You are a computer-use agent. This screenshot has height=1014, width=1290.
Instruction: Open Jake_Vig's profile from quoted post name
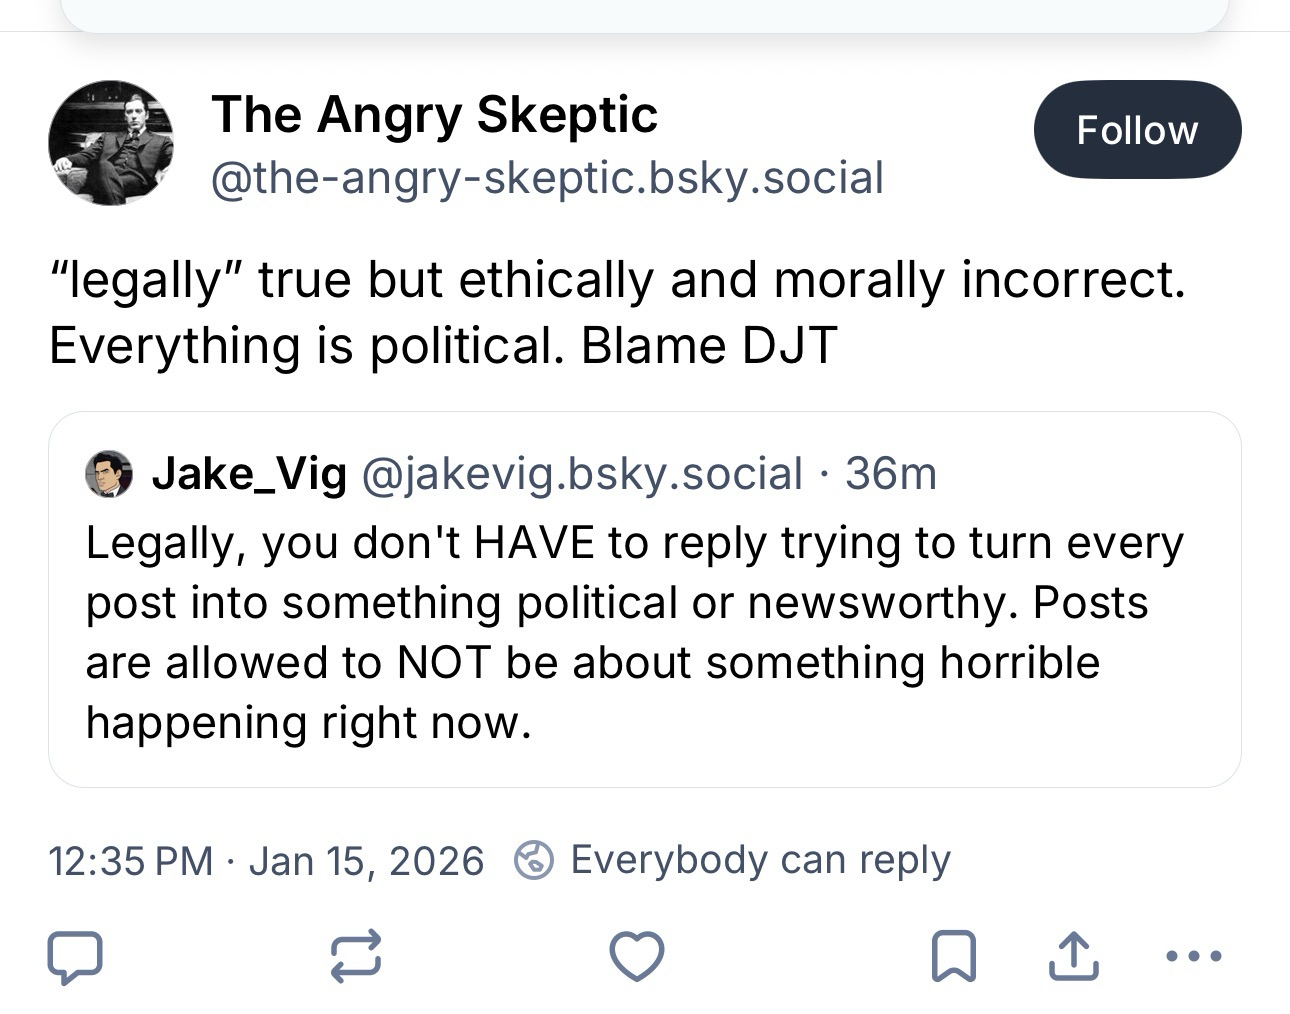(x=249, y=474)
